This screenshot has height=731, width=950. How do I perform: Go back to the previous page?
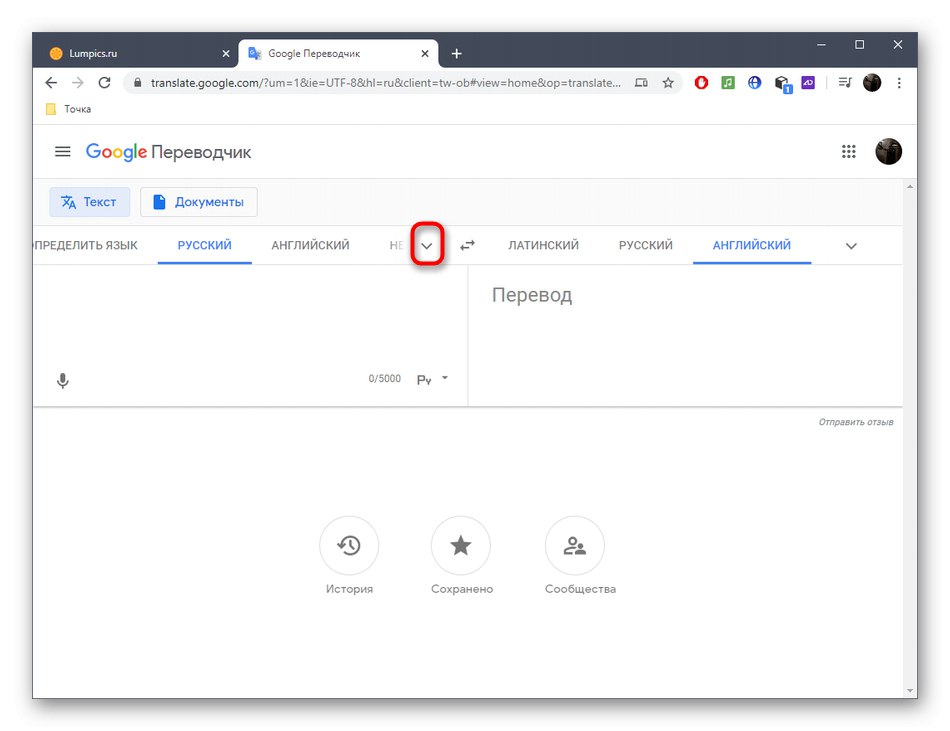pos(51,82)
